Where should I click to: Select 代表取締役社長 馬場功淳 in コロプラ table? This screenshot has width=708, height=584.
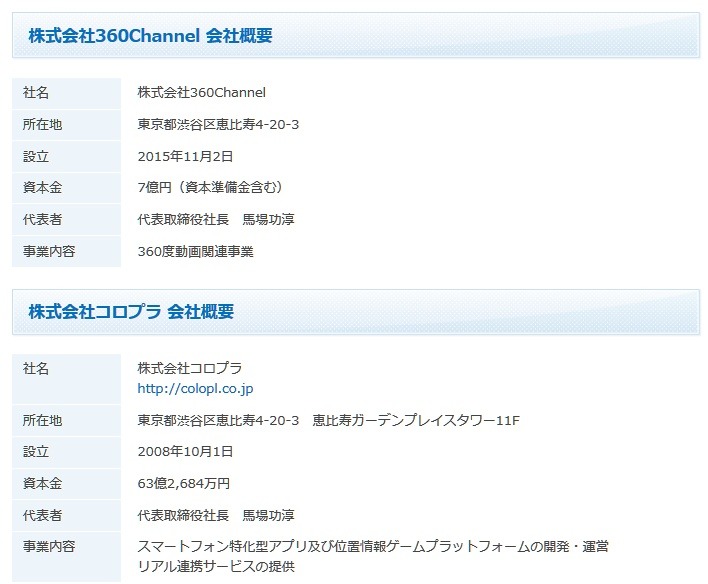point(216,515)
